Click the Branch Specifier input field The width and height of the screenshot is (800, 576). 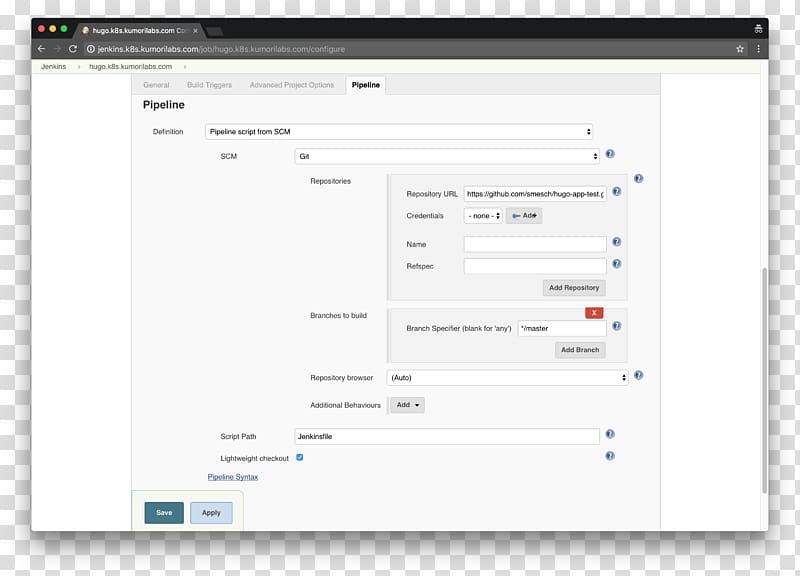coord(562,329)
